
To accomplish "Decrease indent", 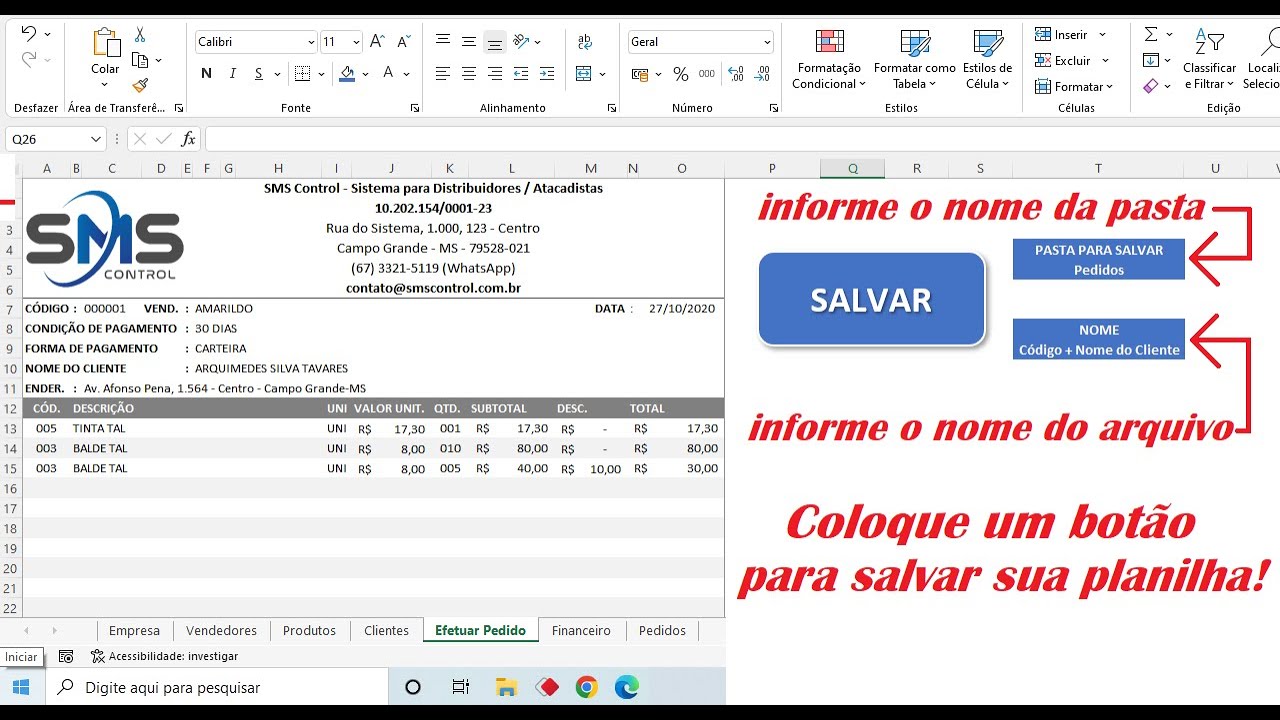I will [x=521, y=73].
